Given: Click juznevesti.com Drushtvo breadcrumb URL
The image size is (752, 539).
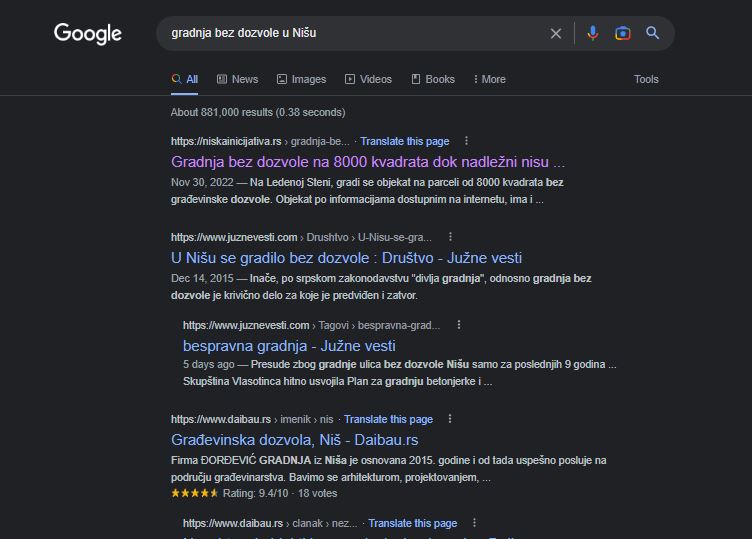Looking at the screenshot, I should 301,237.
